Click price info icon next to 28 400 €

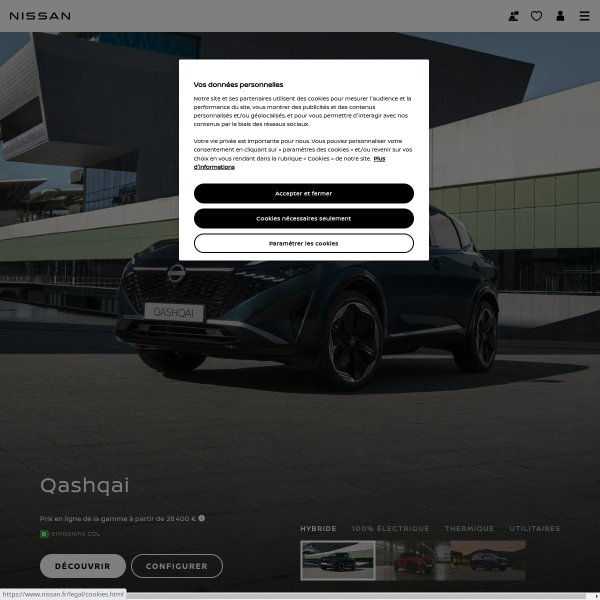202,518
